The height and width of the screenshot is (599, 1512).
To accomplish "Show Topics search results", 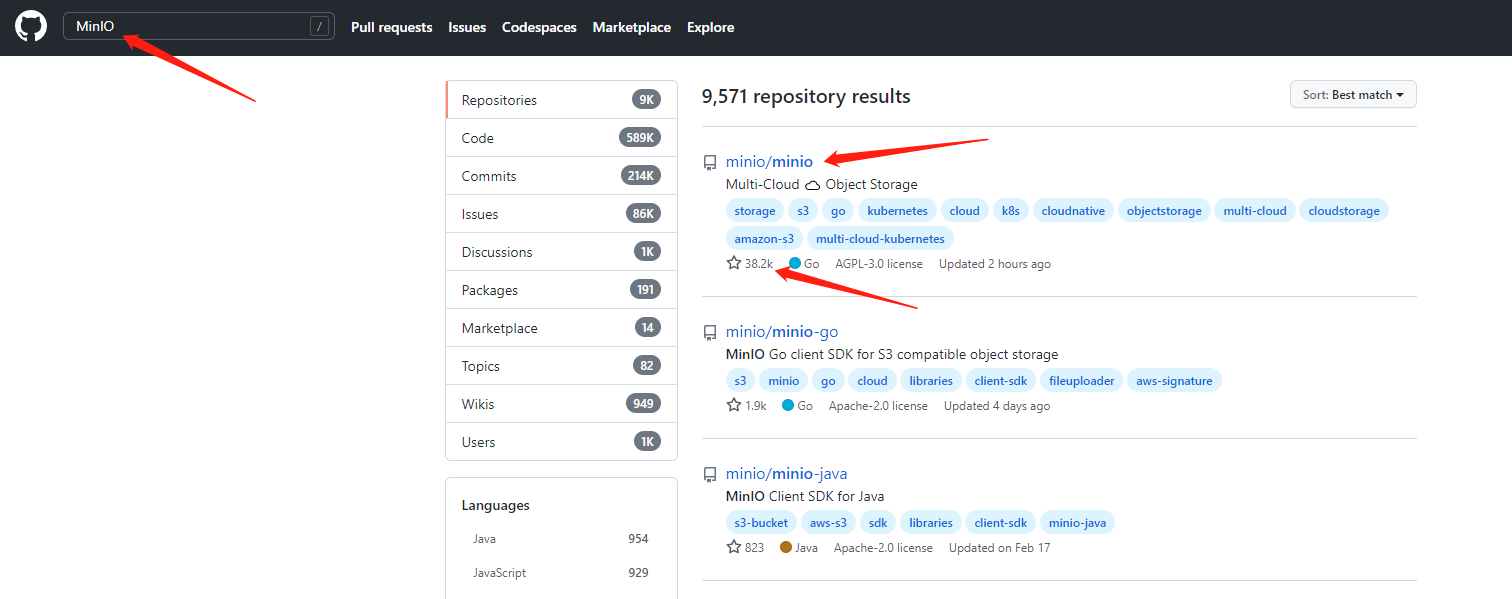I will (561, 366).
